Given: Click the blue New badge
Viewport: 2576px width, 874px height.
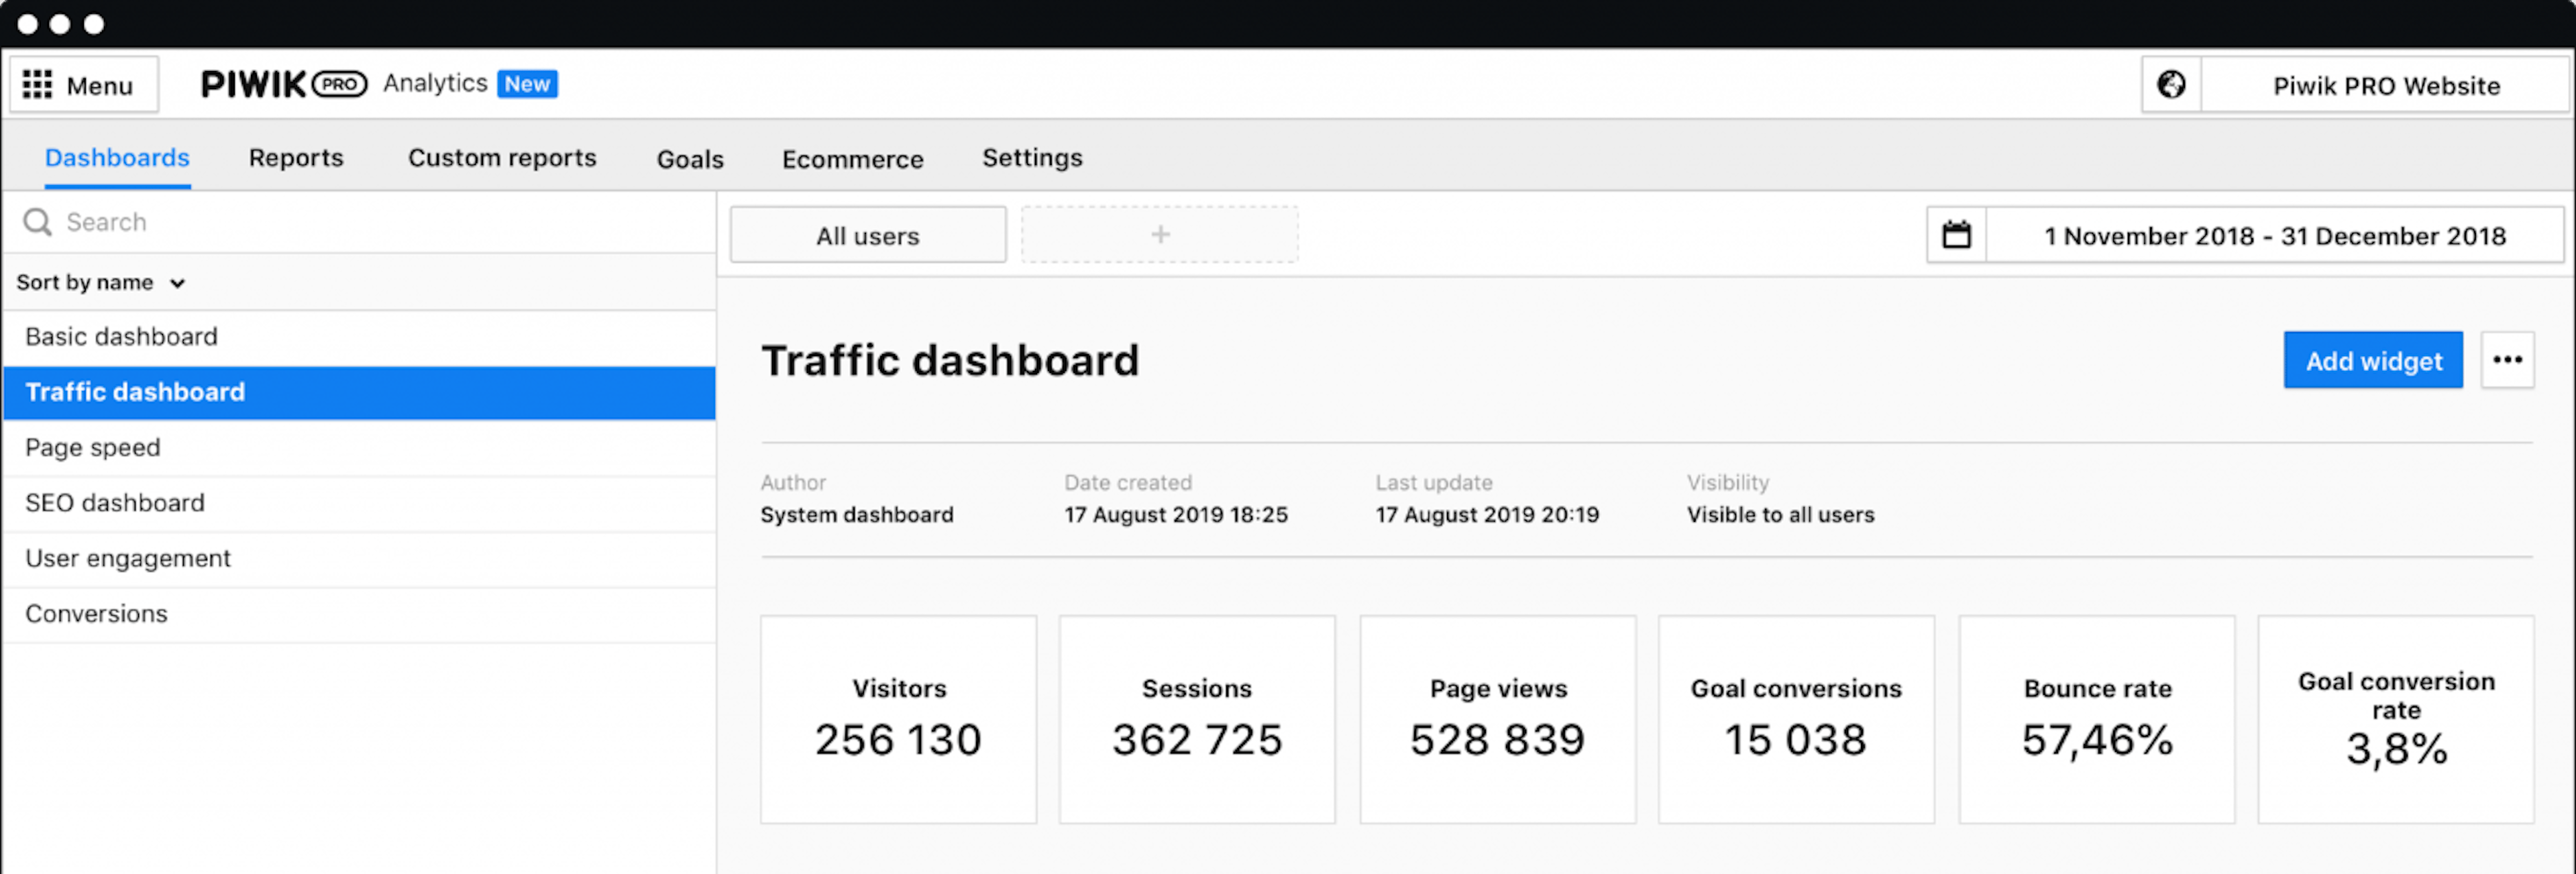Looking at the screenshot, I should point(527,84).
